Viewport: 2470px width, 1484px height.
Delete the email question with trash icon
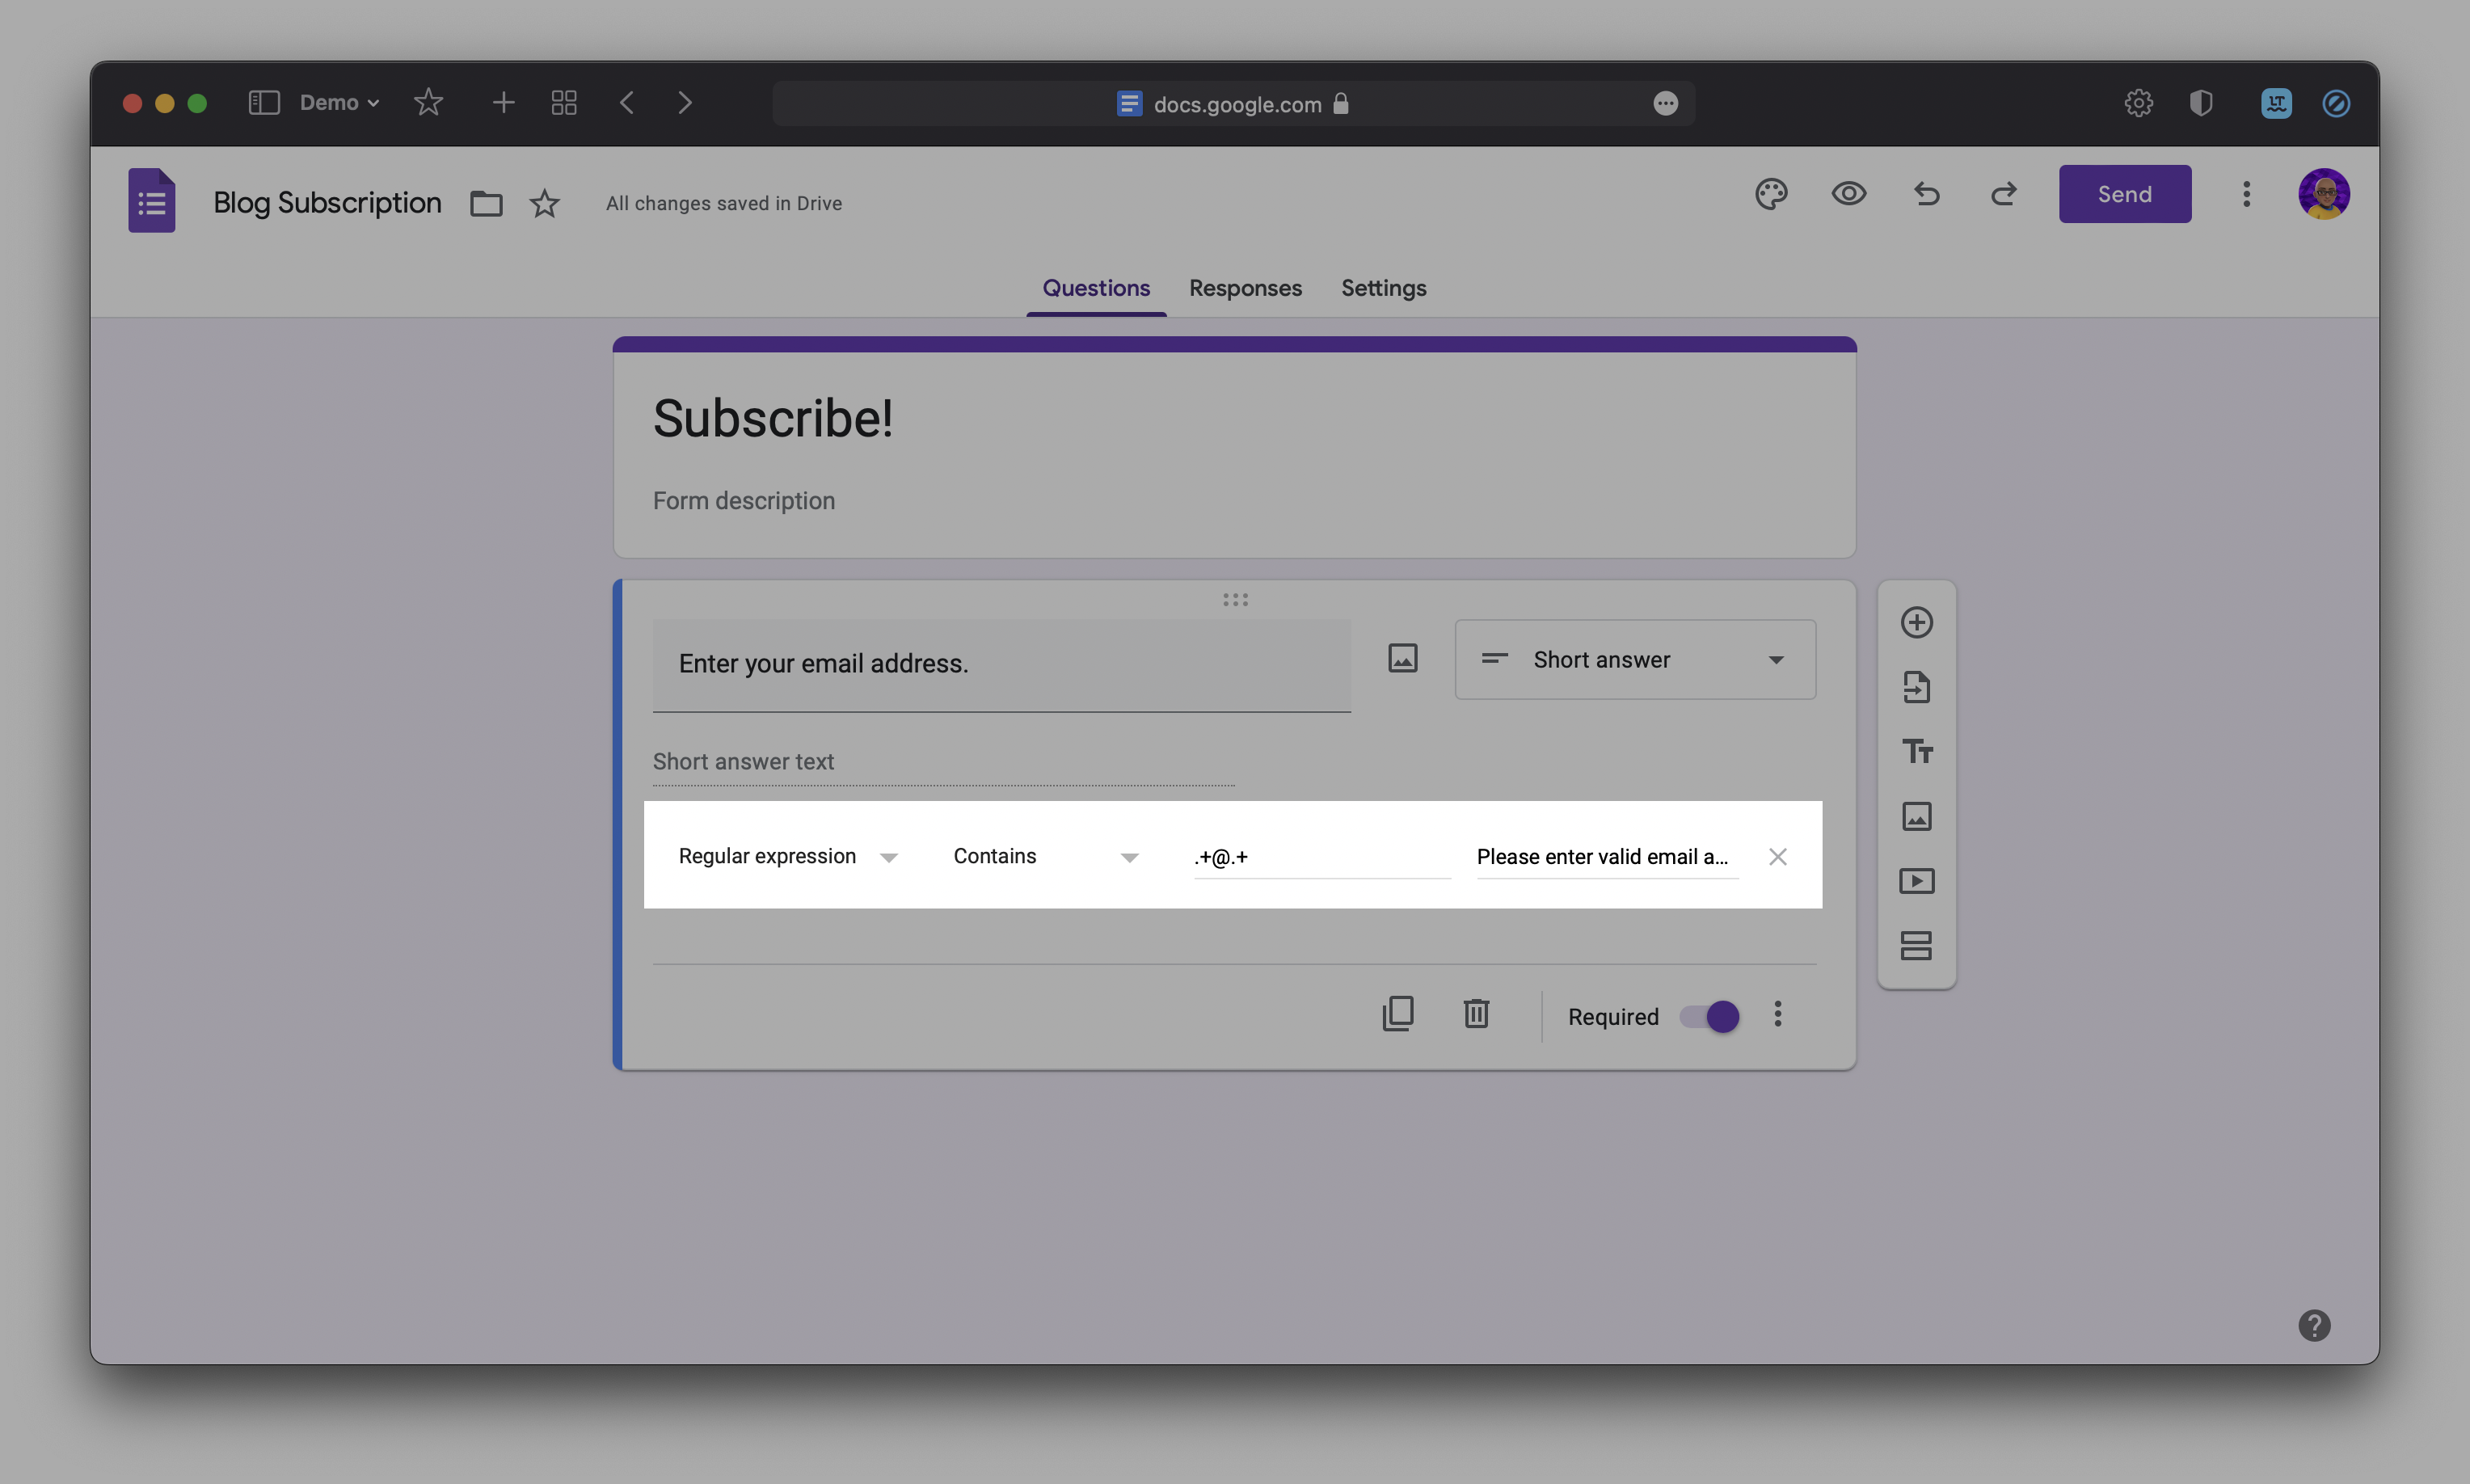tap(1476, 1014)
